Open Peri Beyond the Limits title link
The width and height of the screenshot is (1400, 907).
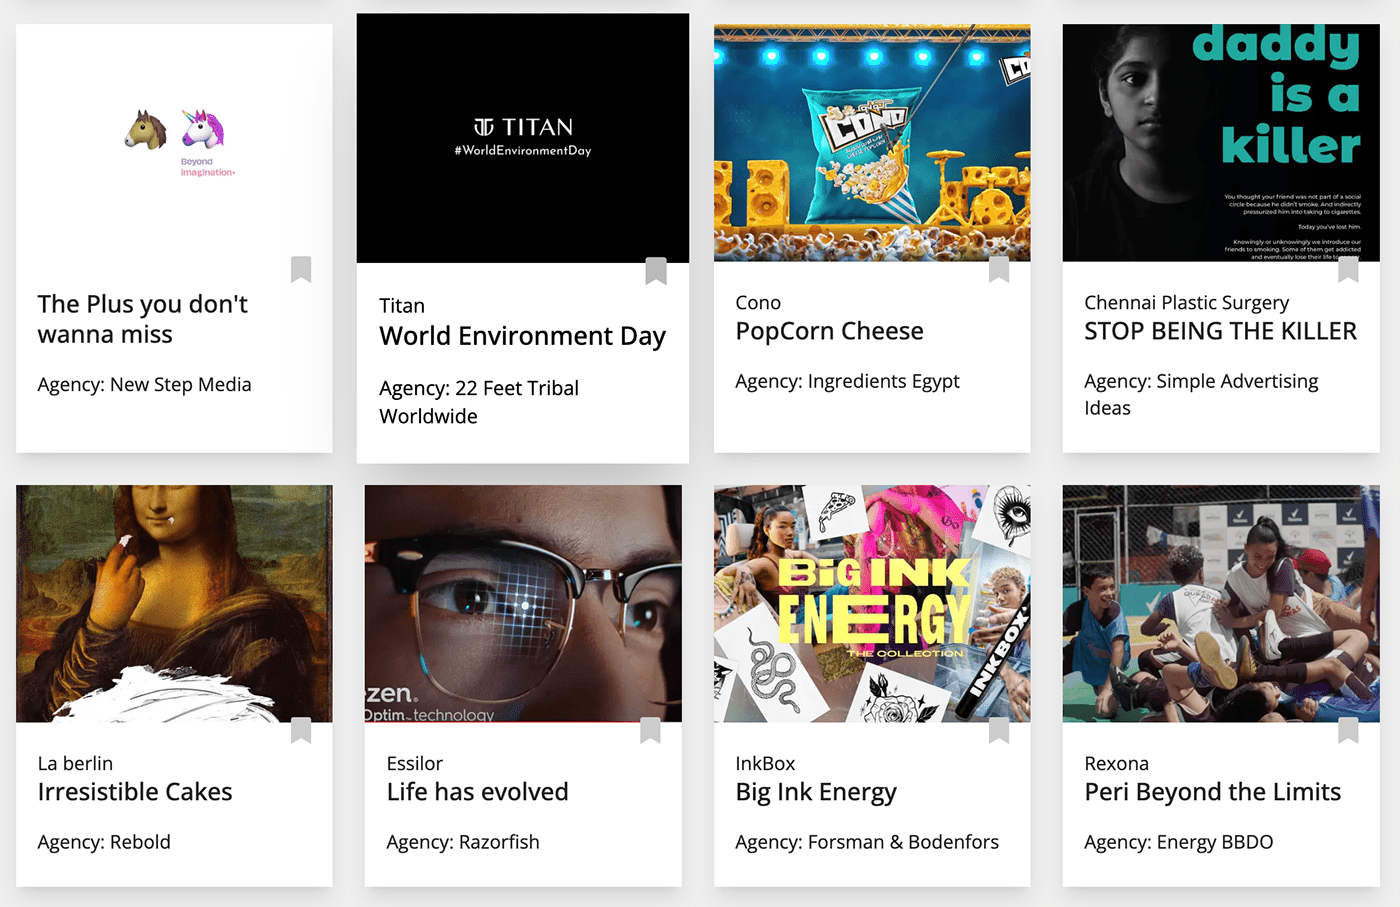1212,792
